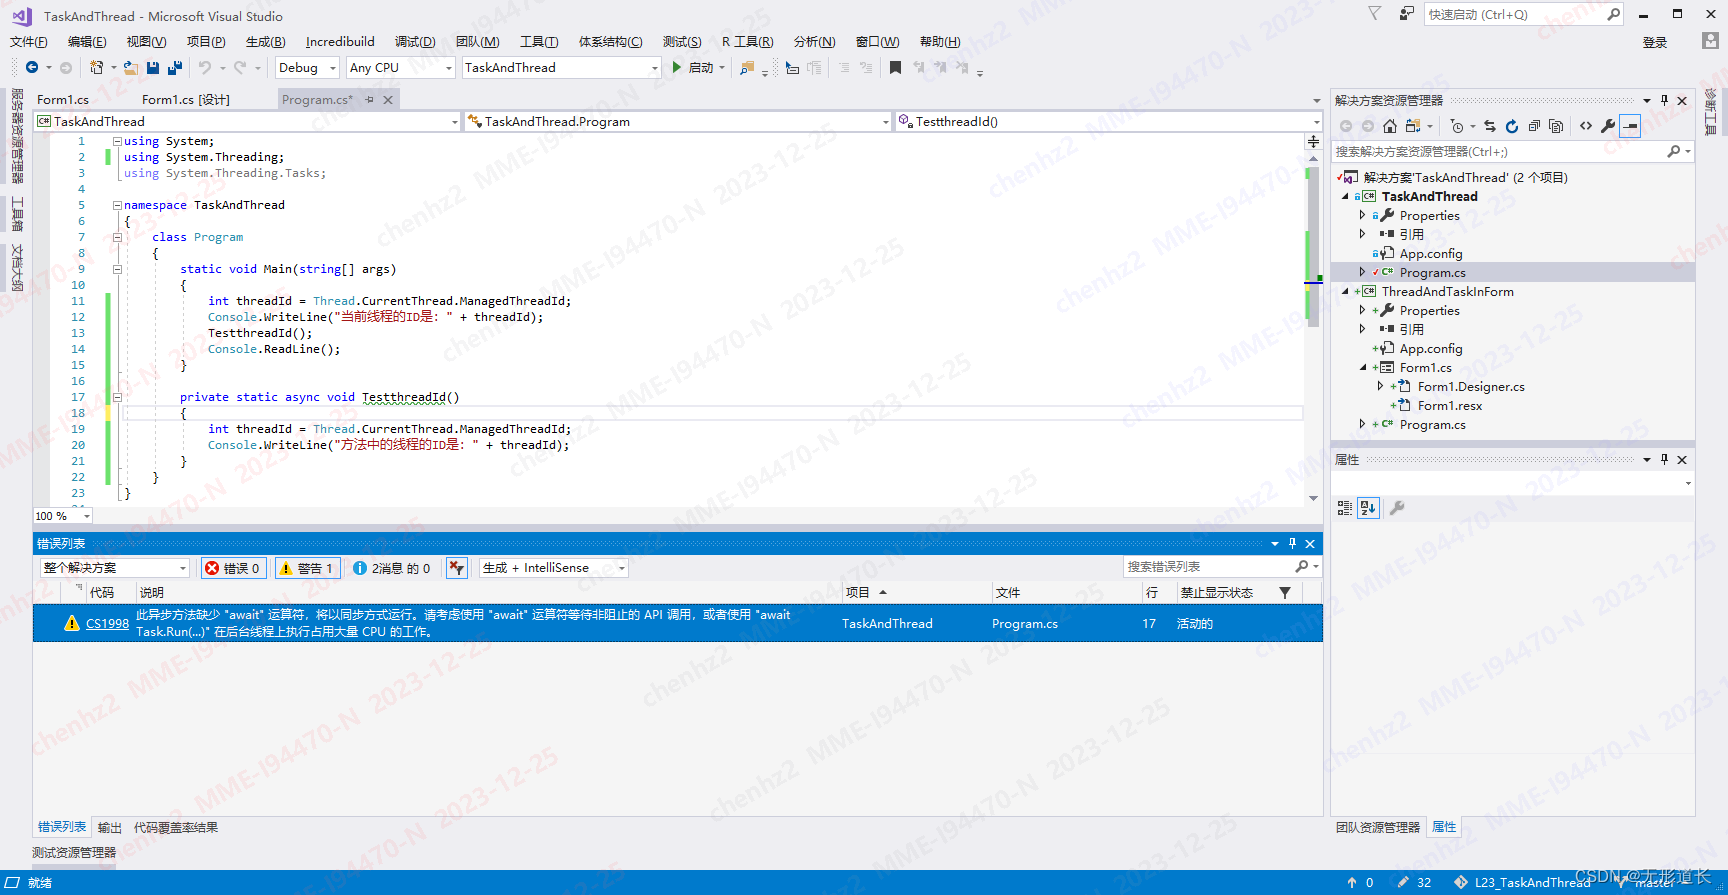The image size is (1728, 895).
Task: Click the property pages wrench in Properties panel
Action: click(1397, 508)
